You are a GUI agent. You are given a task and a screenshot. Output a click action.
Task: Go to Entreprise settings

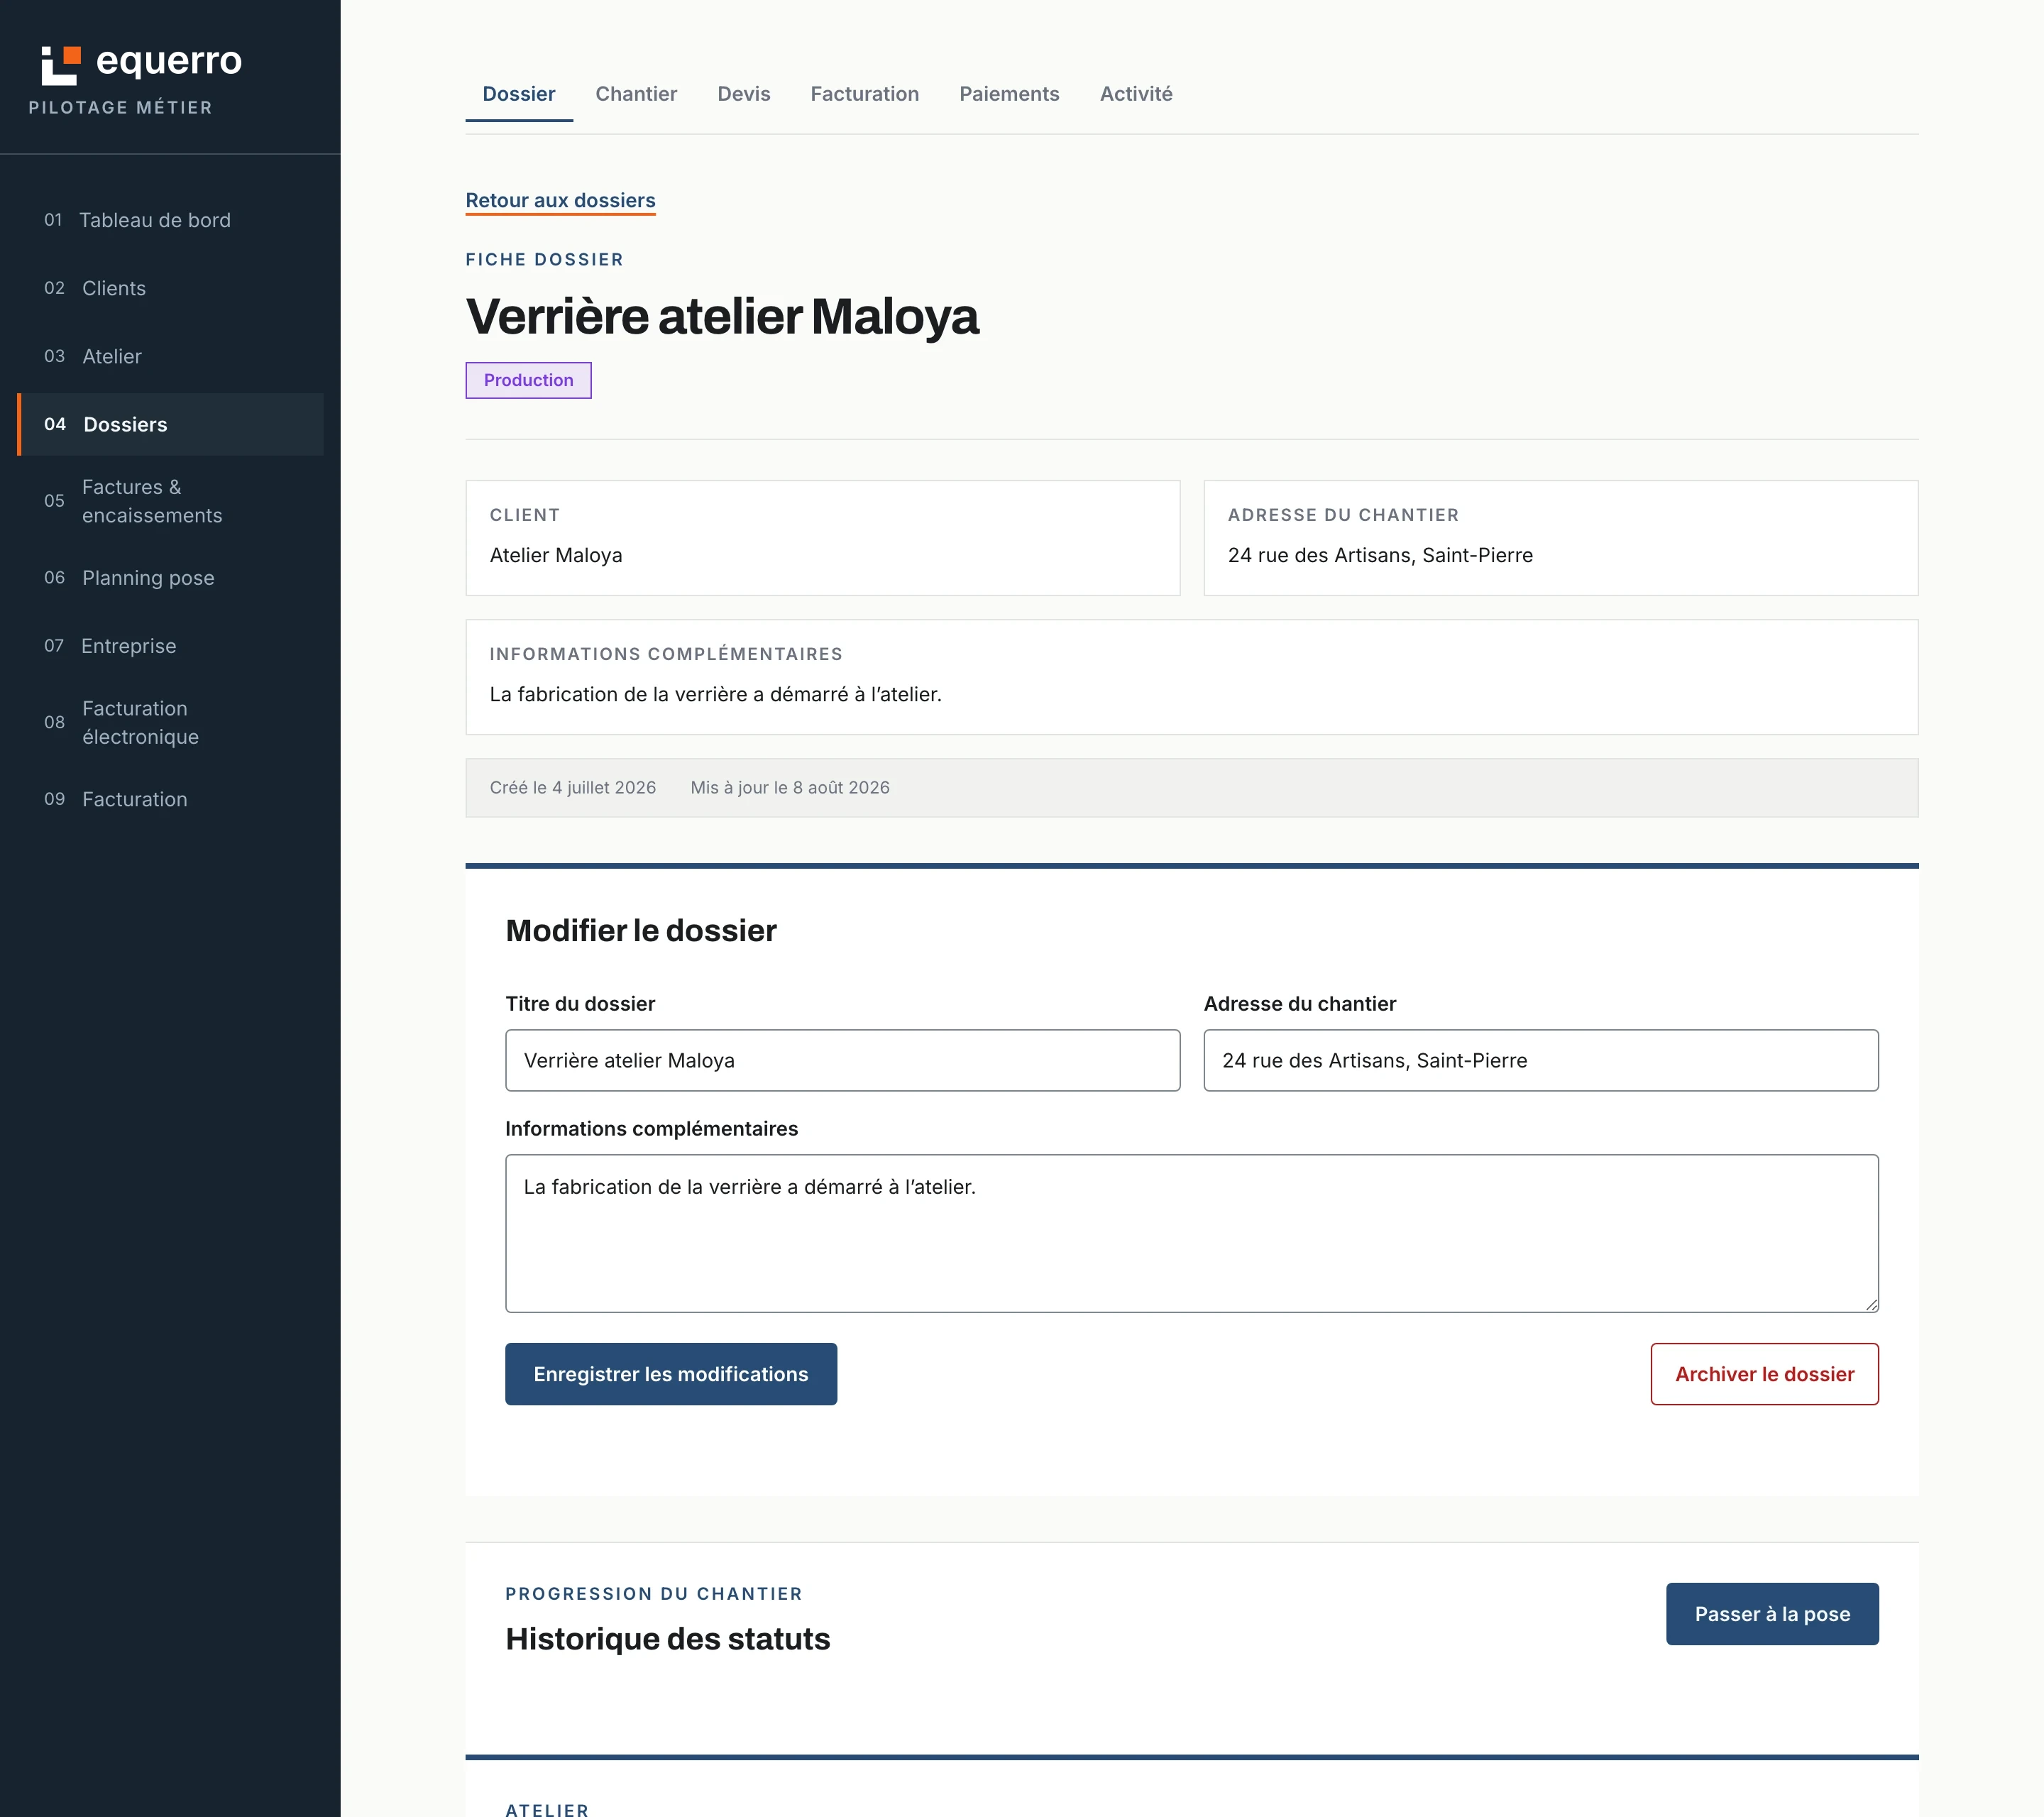pyautogui.click(x=170, y=646)
